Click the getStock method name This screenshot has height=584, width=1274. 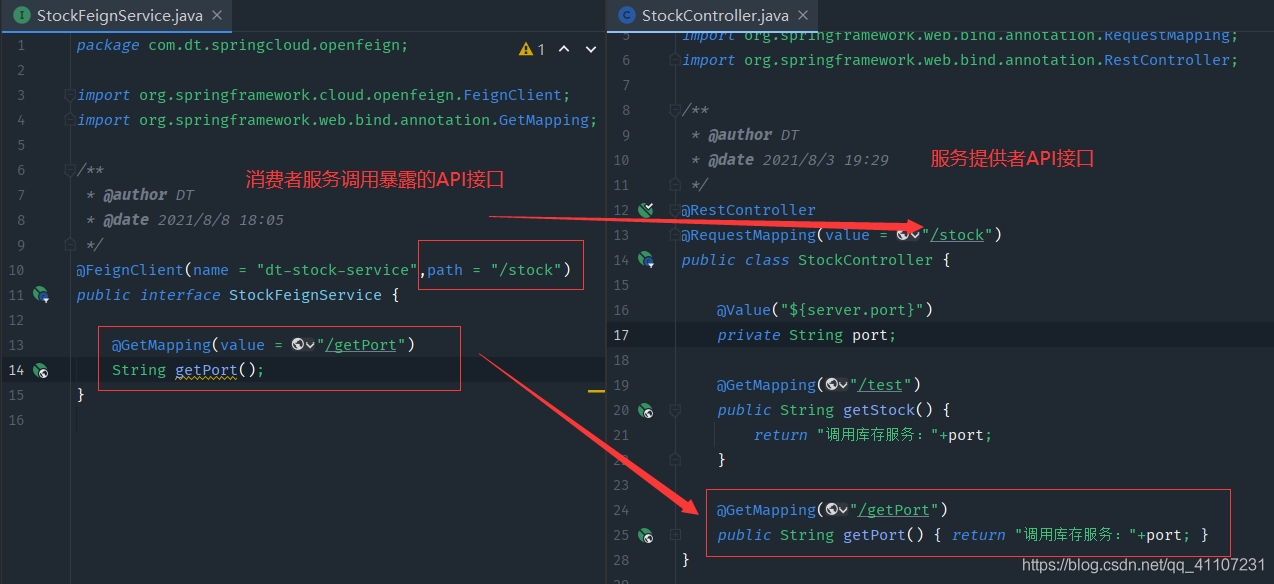(x=879, y=410)
